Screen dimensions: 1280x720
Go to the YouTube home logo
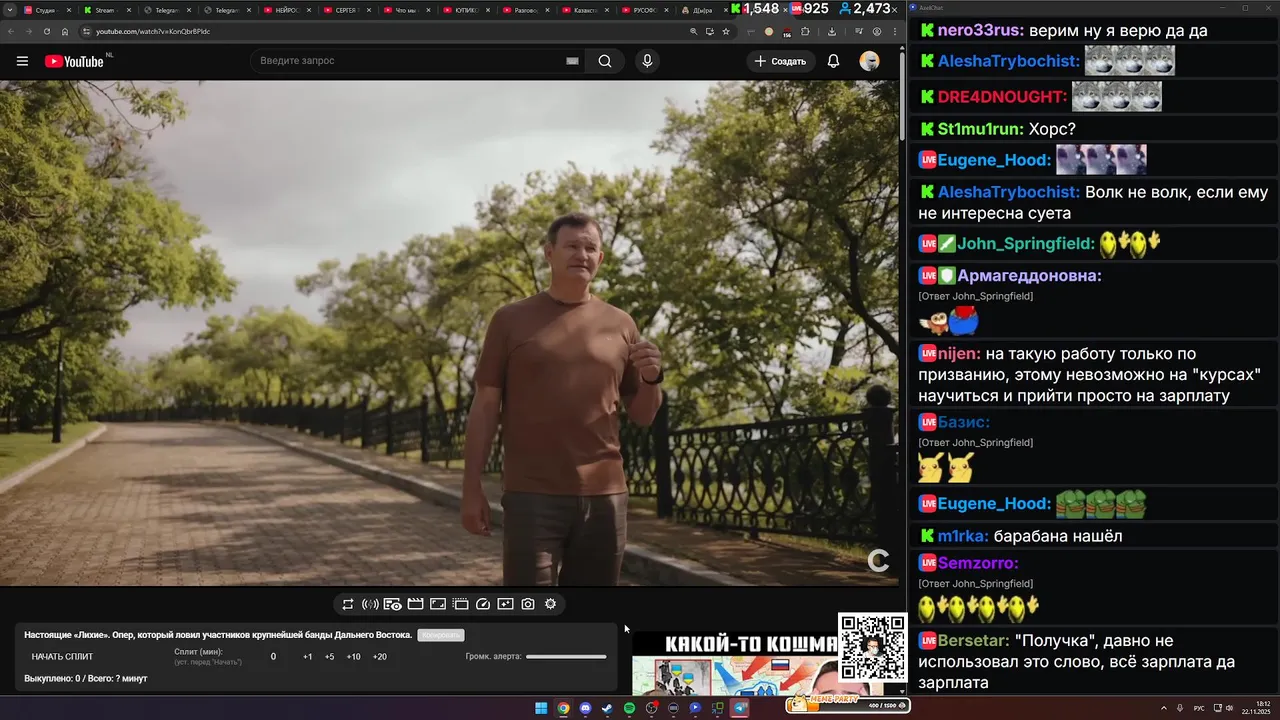[74, 61]
